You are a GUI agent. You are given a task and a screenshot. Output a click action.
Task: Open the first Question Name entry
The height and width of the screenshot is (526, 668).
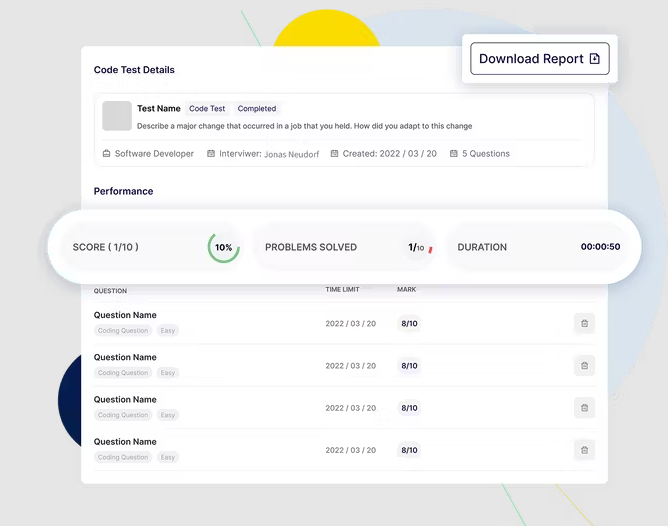coord(125,315)
